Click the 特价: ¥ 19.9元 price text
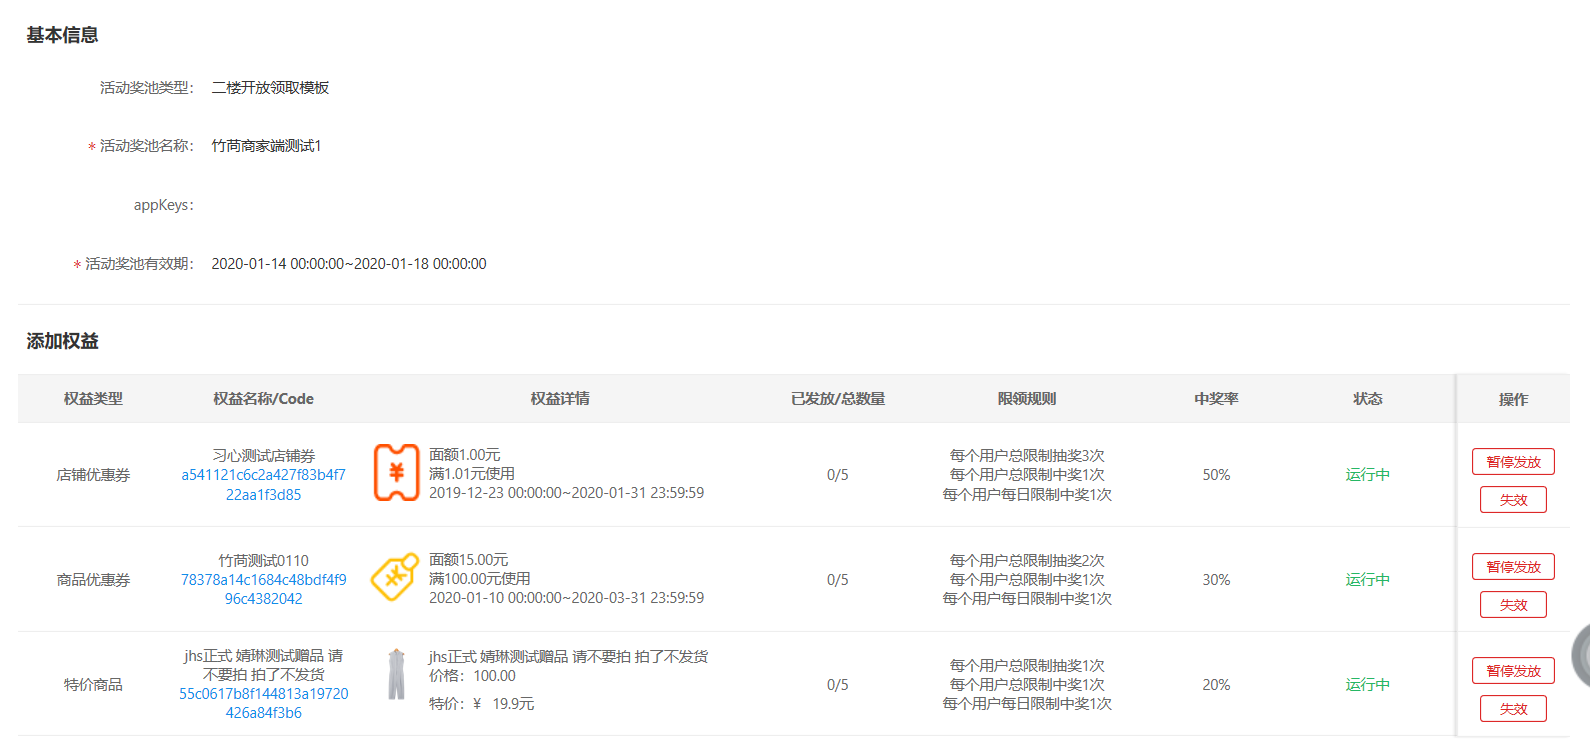Screen dimensions: 1590x749 (482, 704)
